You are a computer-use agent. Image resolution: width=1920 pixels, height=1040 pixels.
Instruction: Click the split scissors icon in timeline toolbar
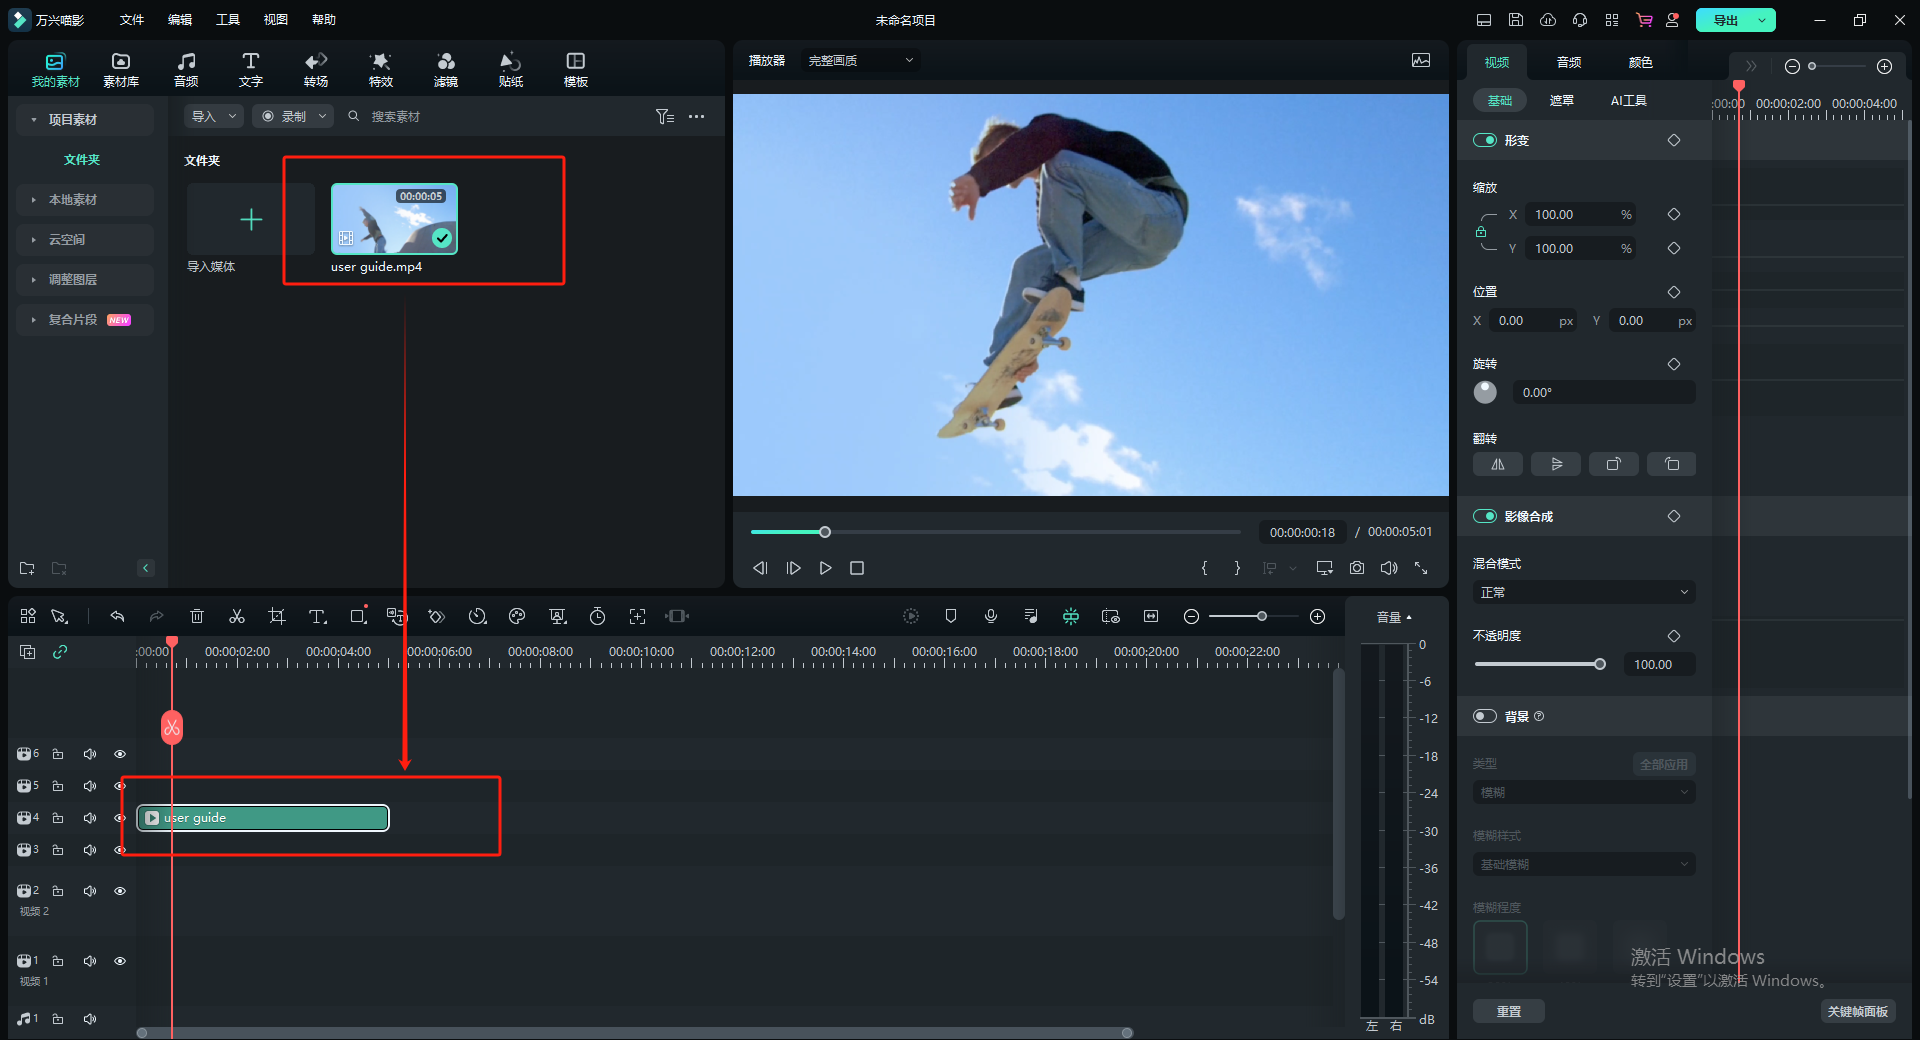[237, 617]
